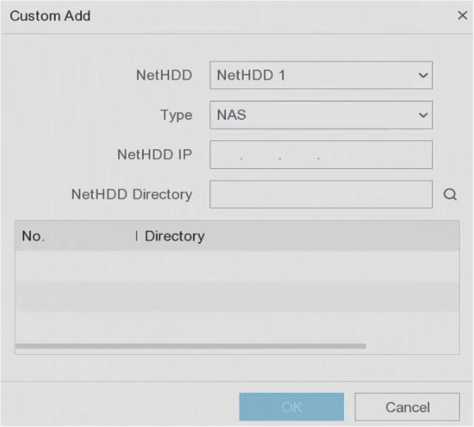Click the search icon beside NetHDD Directory
The height and width of the screenshot is (427, 474).
[450, 194]
